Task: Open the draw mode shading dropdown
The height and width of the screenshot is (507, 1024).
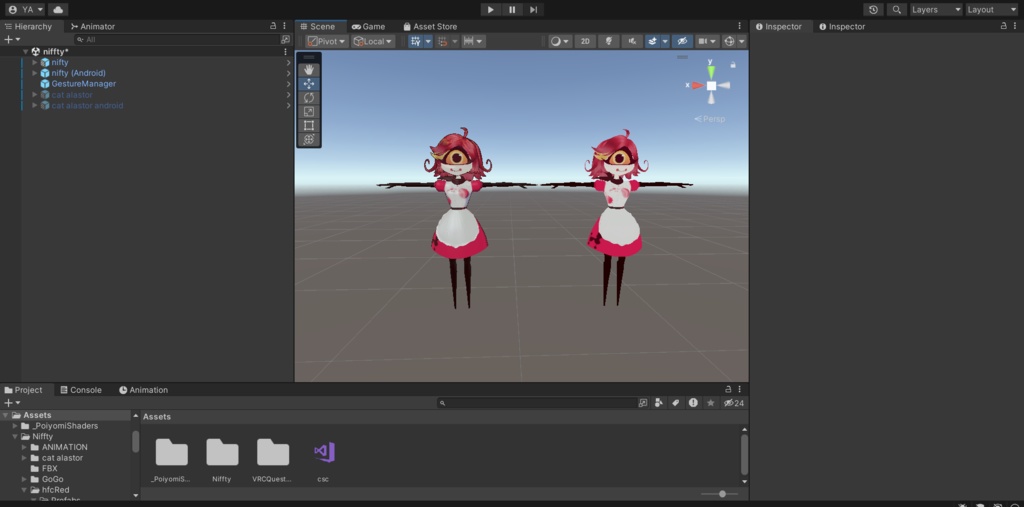Action: click(x=560, y=41)
